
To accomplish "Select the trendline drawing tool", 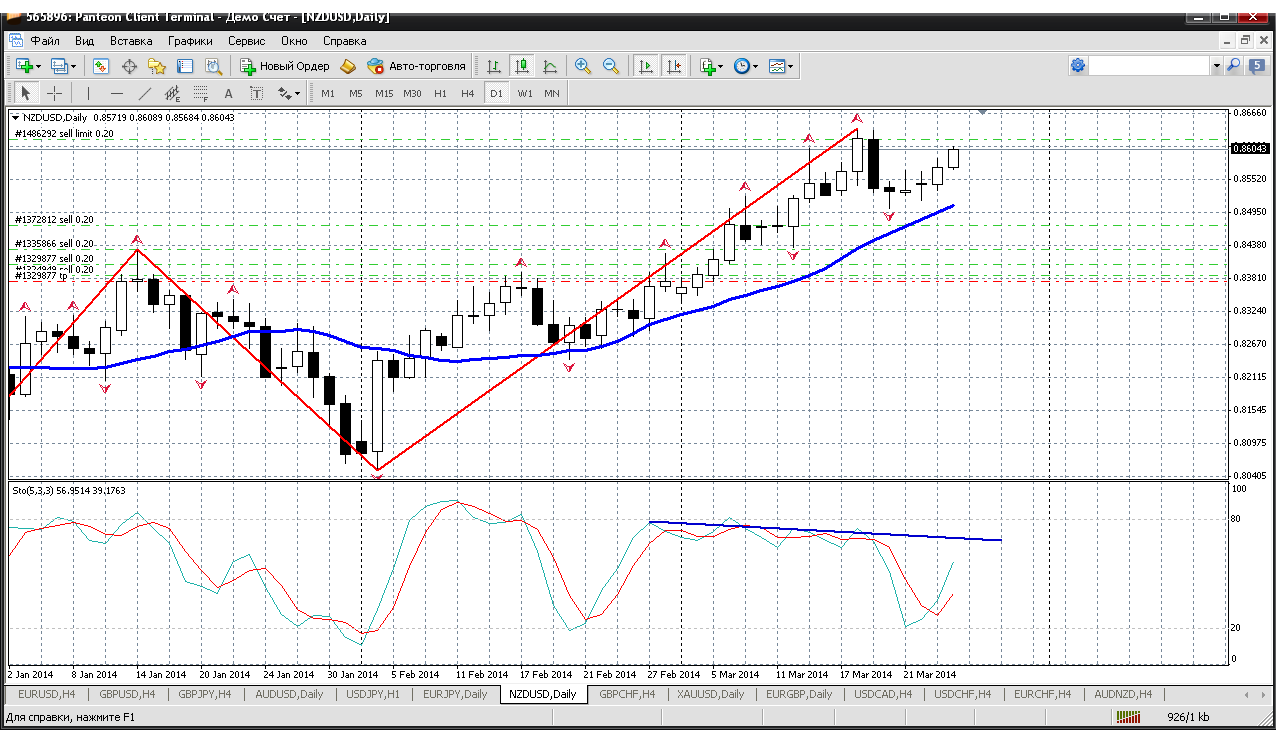I will [144, 93].
